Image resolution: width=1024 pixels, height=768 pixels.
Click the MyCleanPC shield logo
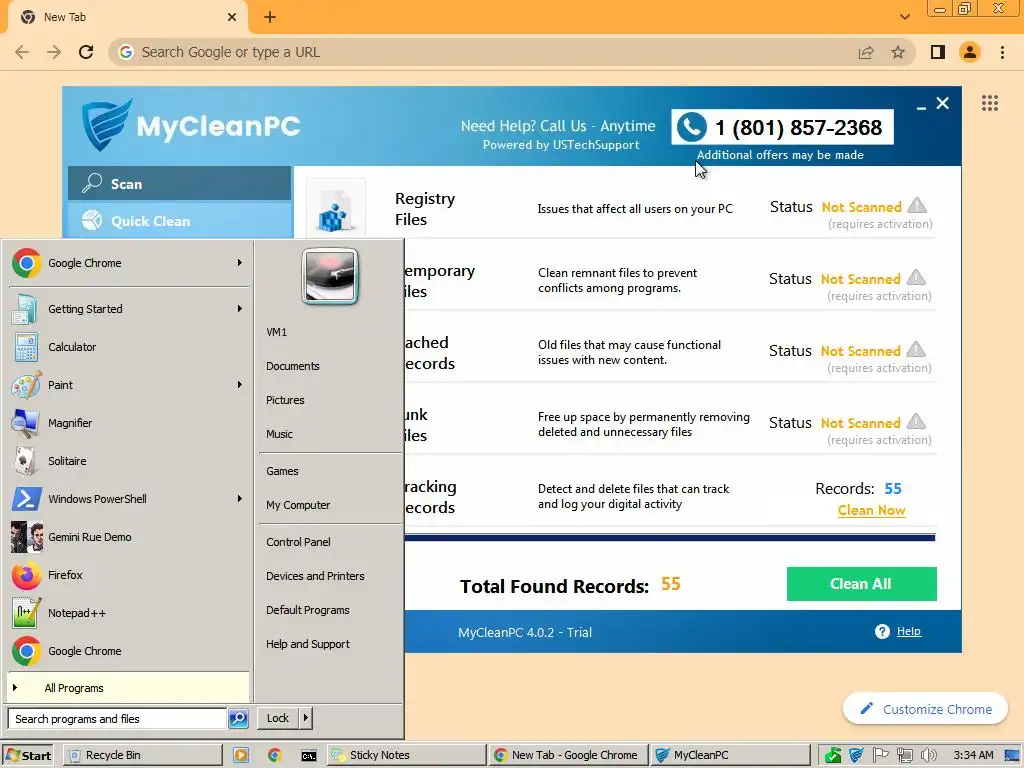[106, 123]
